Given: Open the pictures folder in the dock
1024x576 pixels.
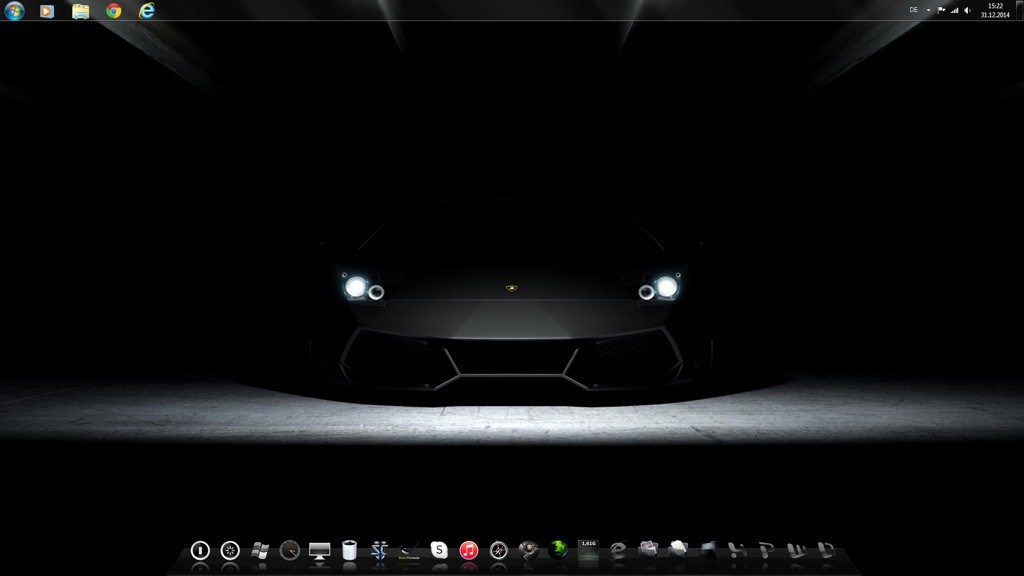Looking at the screenshot, I should pyautogui.click(x=648, y=549).
